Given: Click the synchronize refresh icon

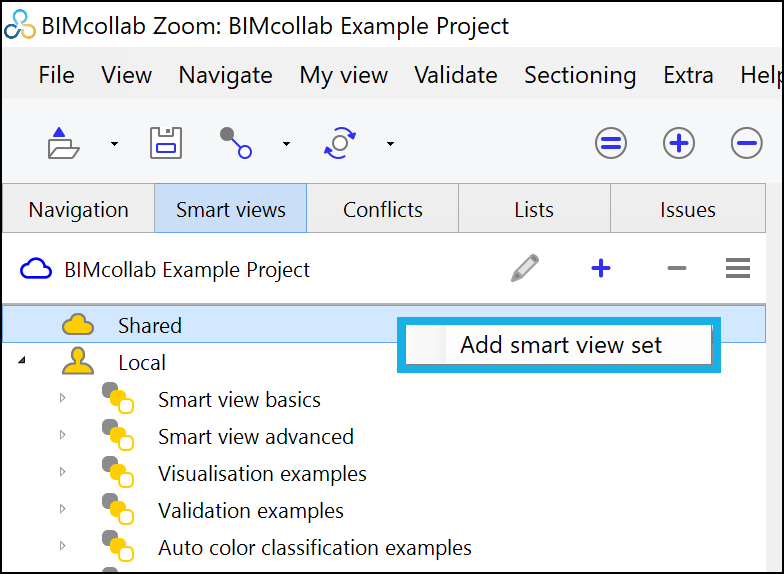Looking at the screenshot, I should (340, 143).
